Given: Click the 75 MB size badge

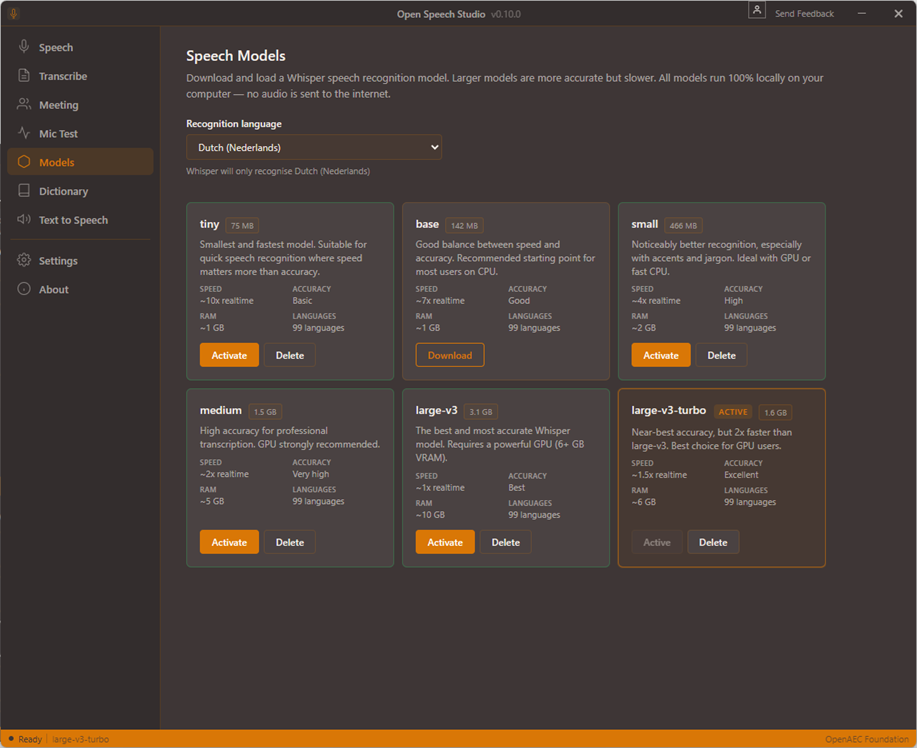Looking at the screenshot, I should pos(242,226).
